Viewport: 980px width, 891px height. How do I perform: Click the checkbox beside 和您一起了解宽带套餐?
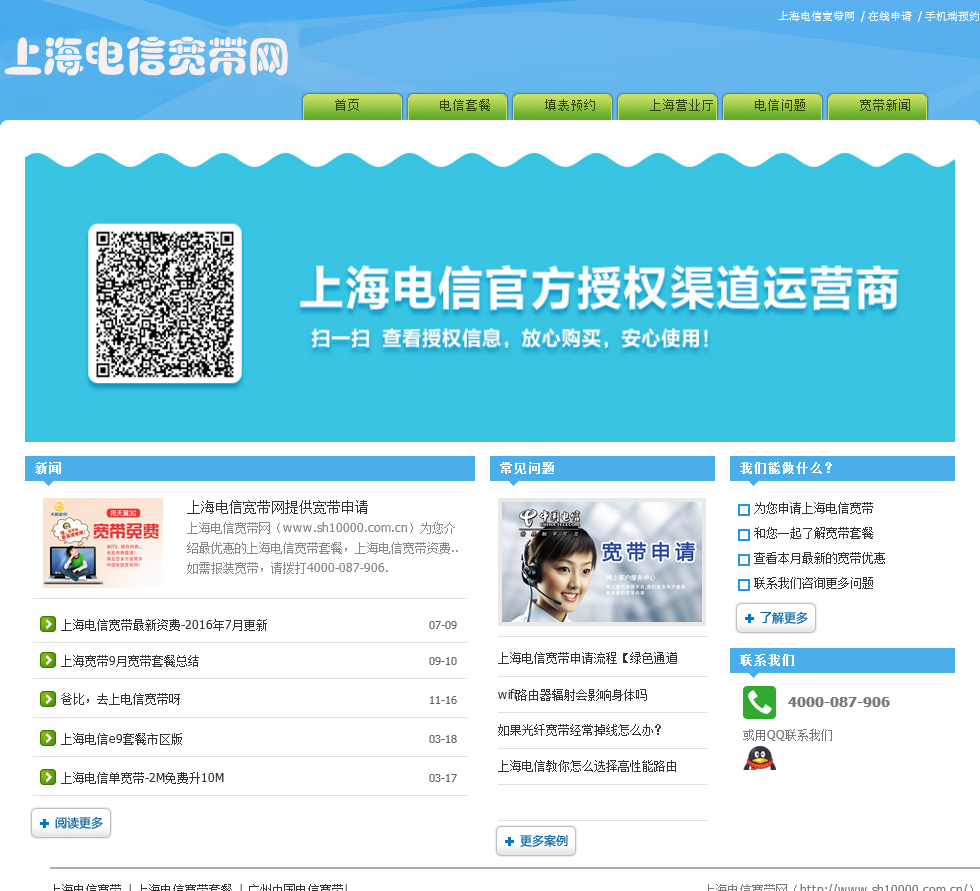(x=744, y=535)
